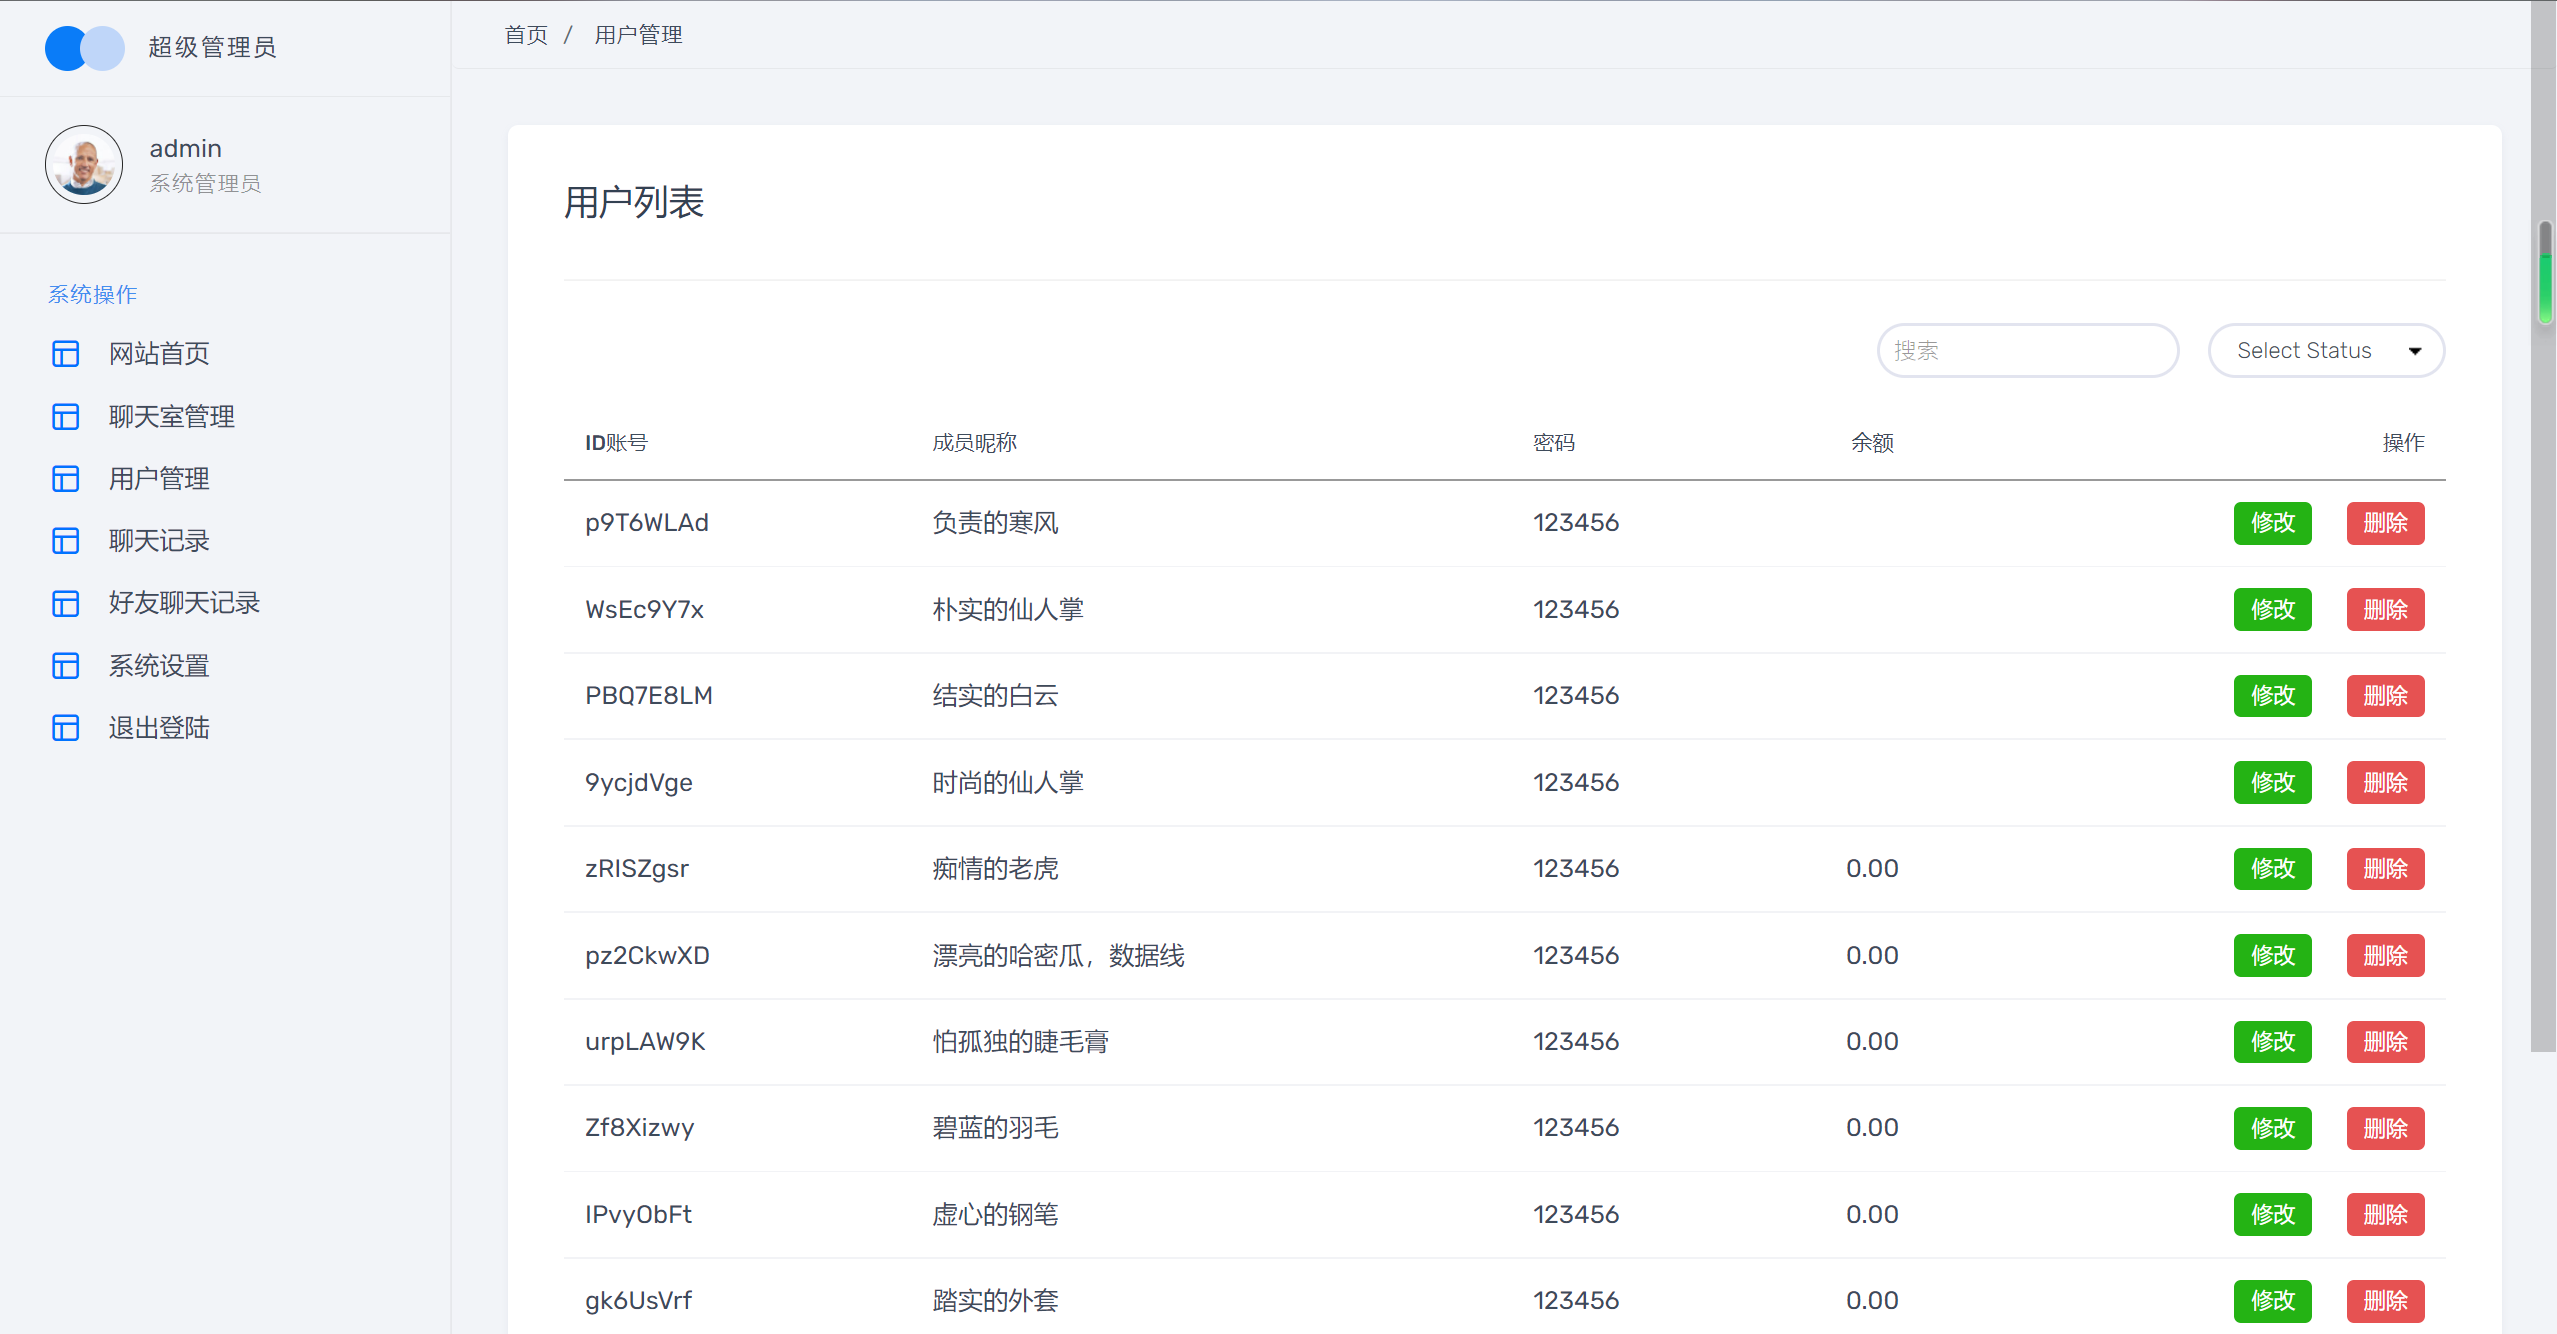Click the 用户管理 sidebar icon
2557x1334 pixels.
click(64, 477)
